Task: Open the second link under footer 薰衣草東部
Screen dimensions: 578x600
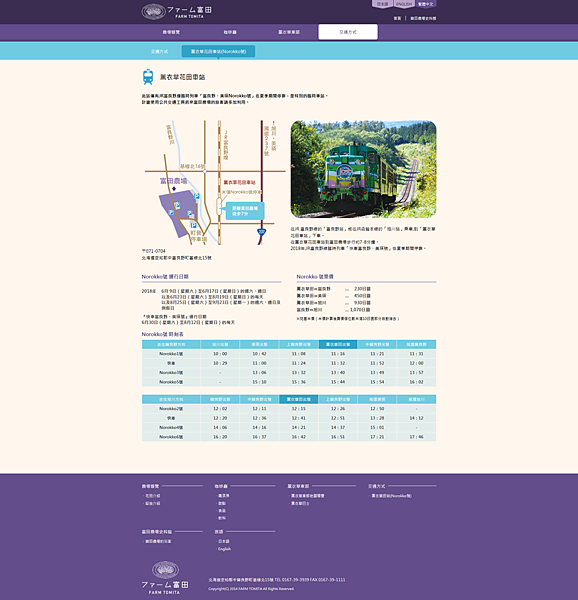Action: point(300,503)
